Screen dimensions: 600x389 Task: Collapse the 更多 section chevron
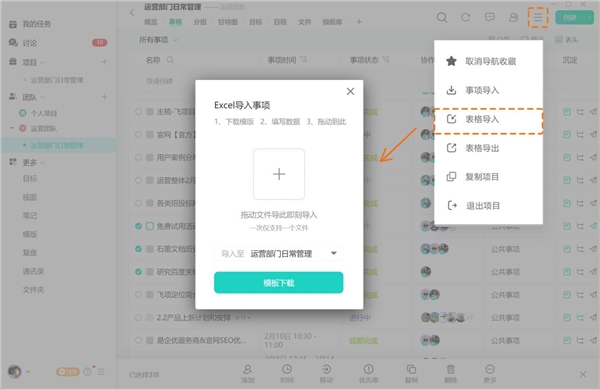coord(42,163)
